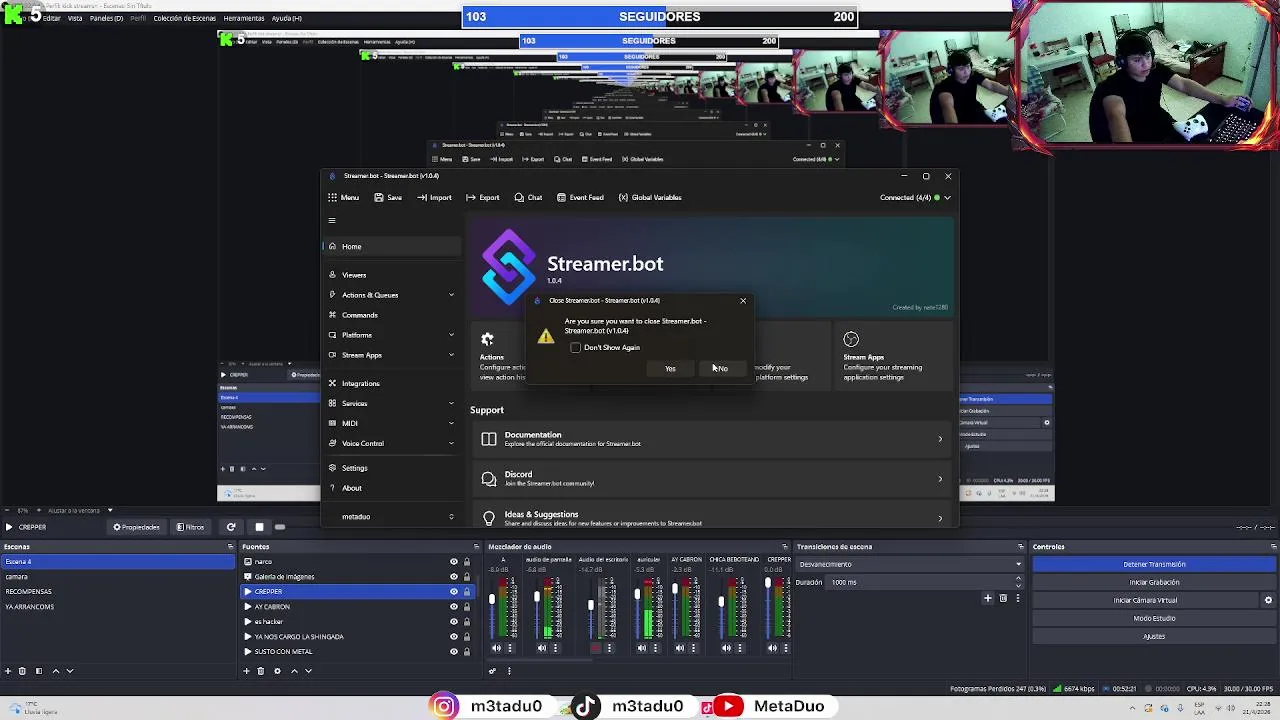The width and height of the screenshot is (1280, 720).
Task: Select the RECOMPENSAS scene in OBS
Action: point(118,592)
